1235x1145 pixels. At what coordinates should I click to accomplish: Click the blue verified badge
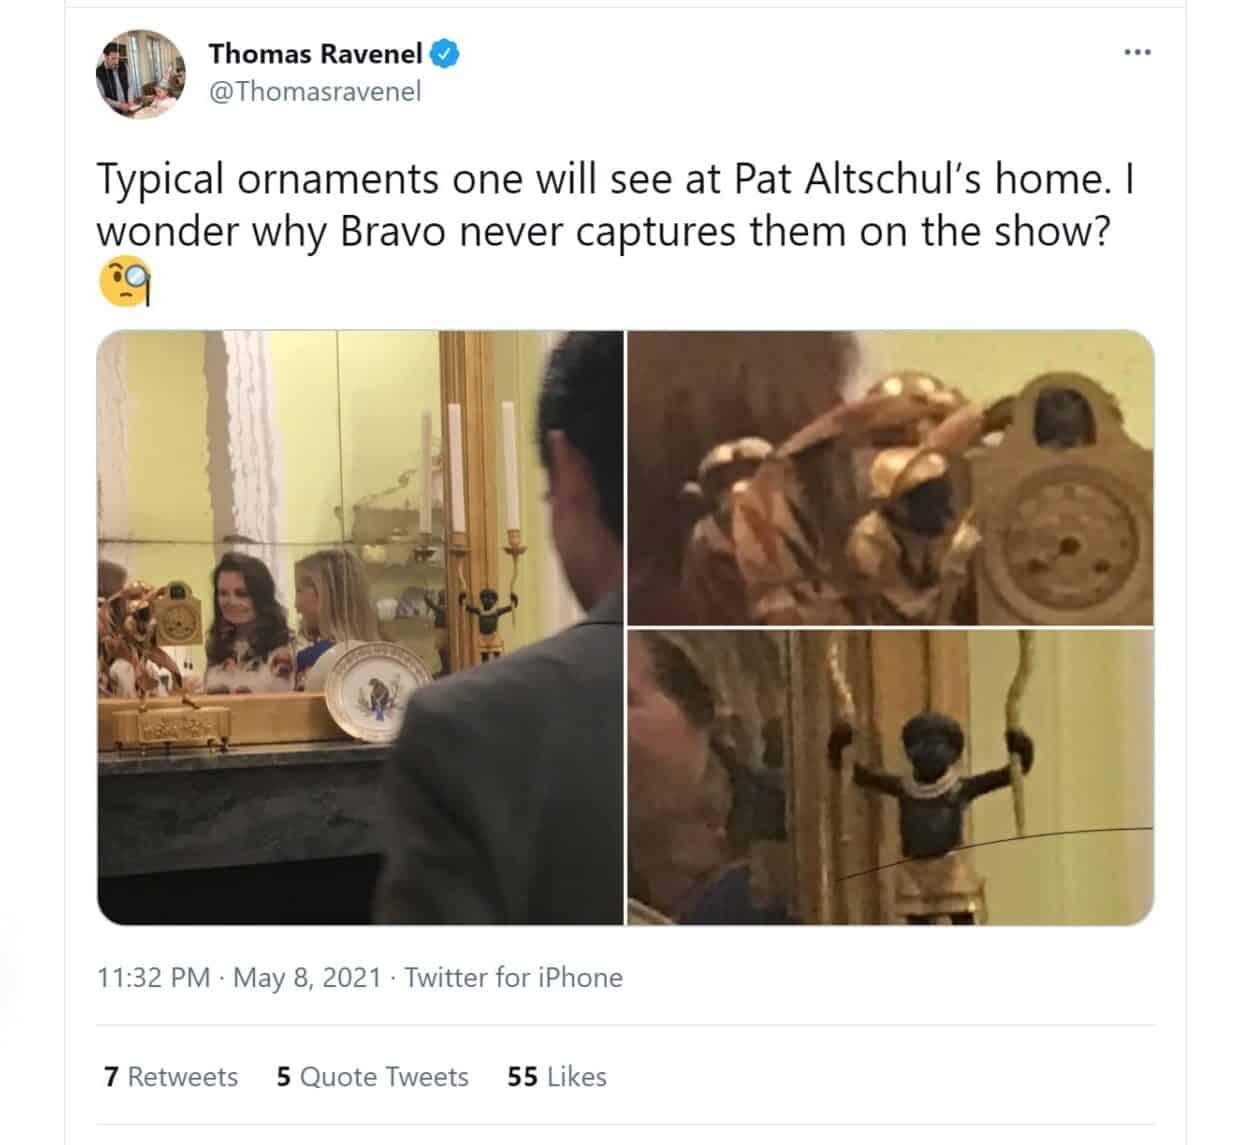(444, 54)
